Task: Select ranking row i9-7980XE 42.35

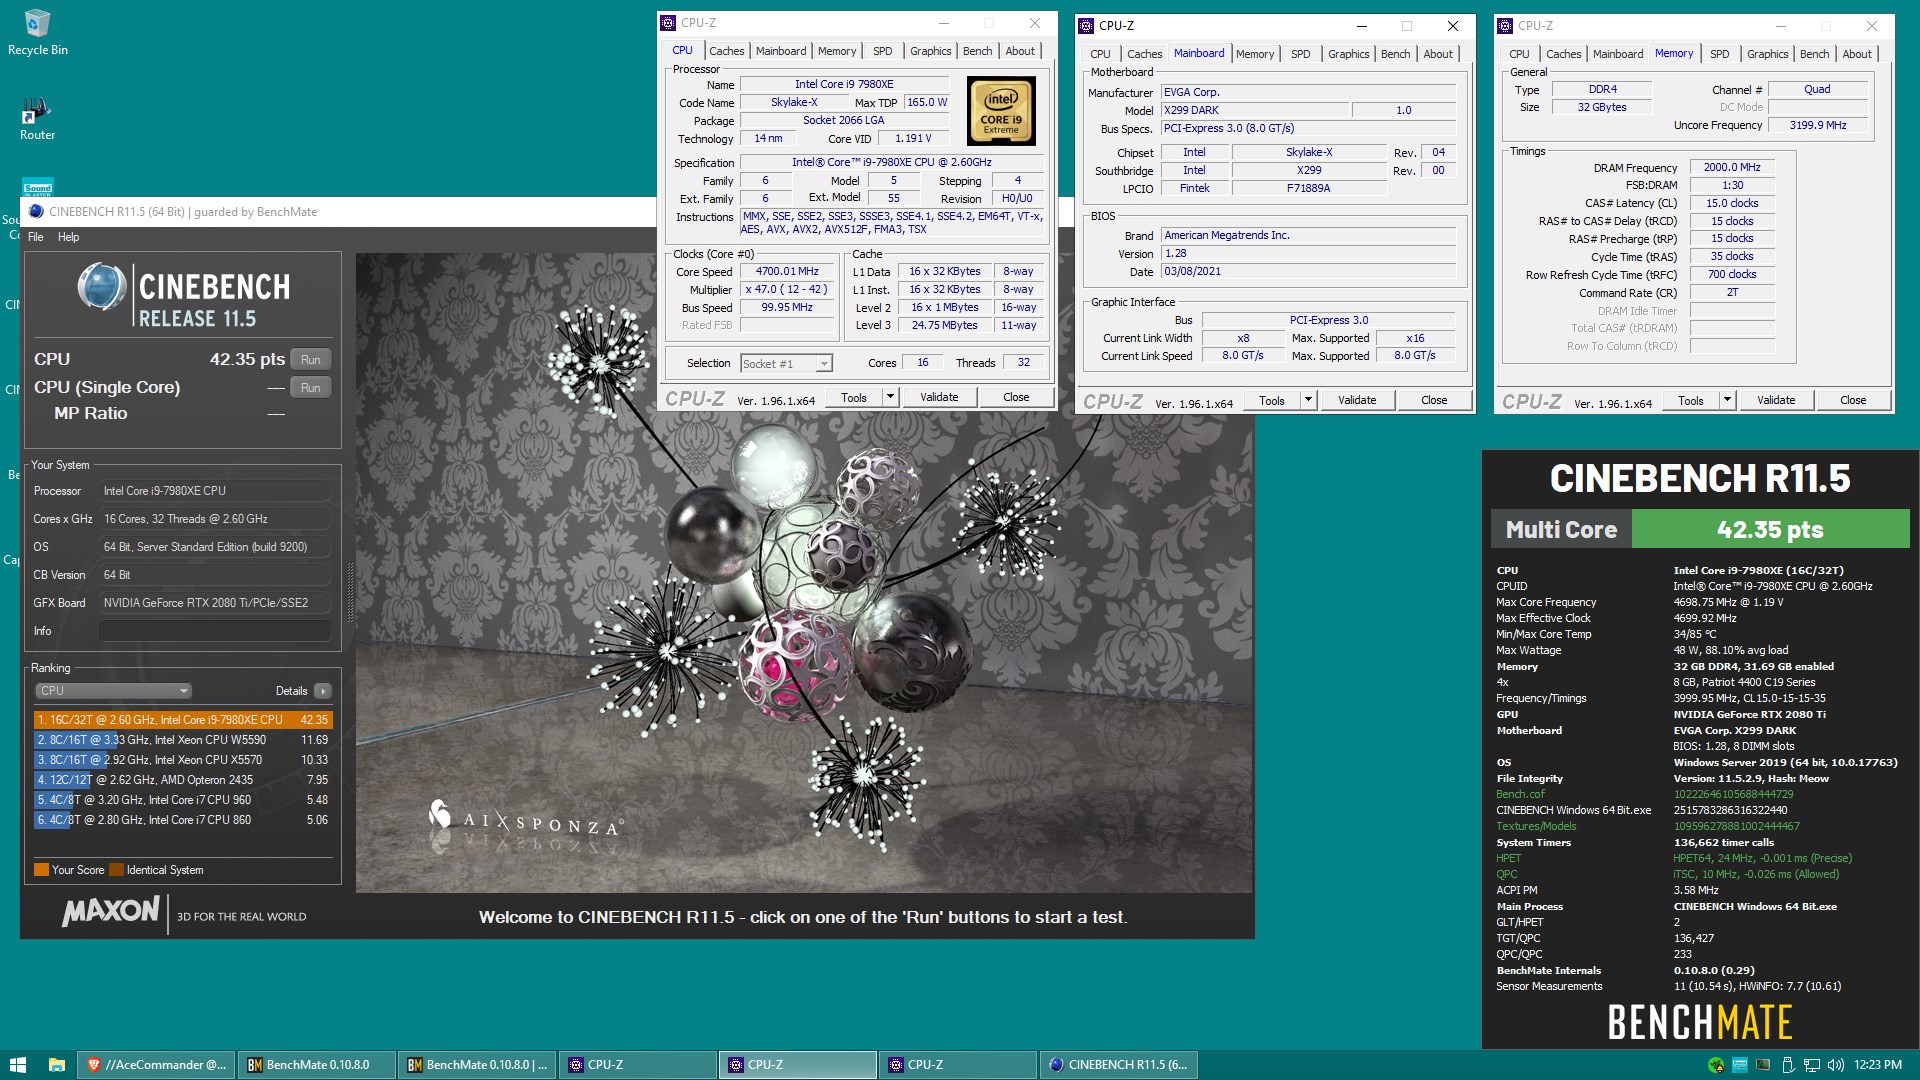Action: point(182,720)
